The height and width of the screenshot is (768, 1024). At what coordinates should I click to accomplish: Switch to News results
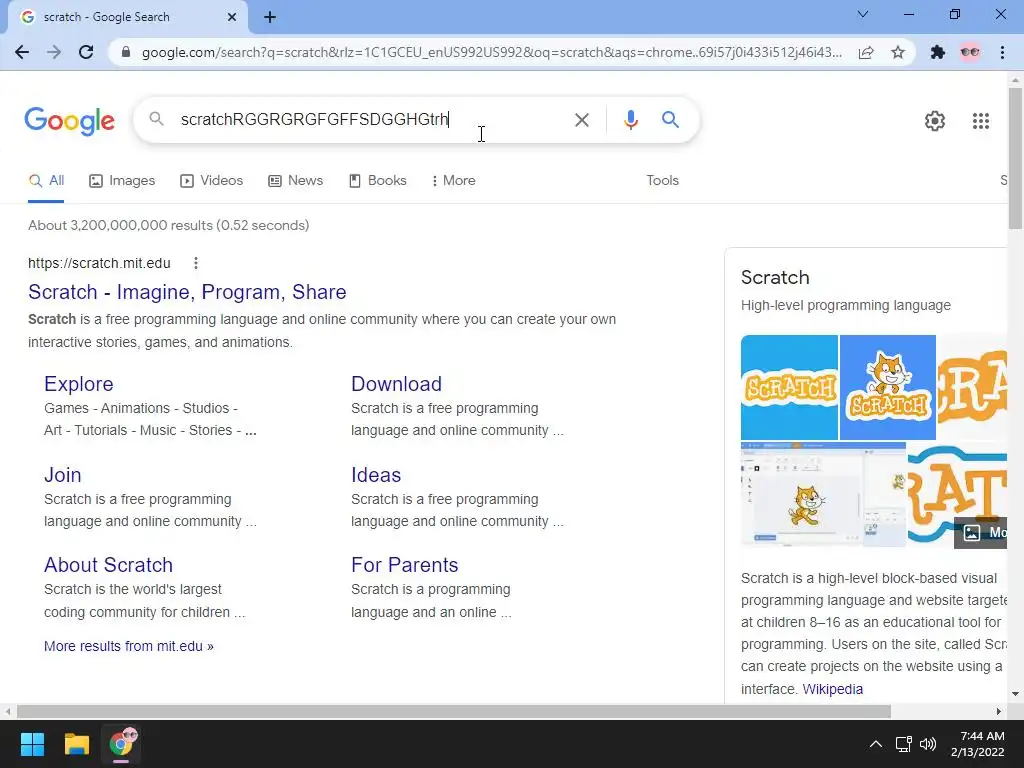pos(296,180)
